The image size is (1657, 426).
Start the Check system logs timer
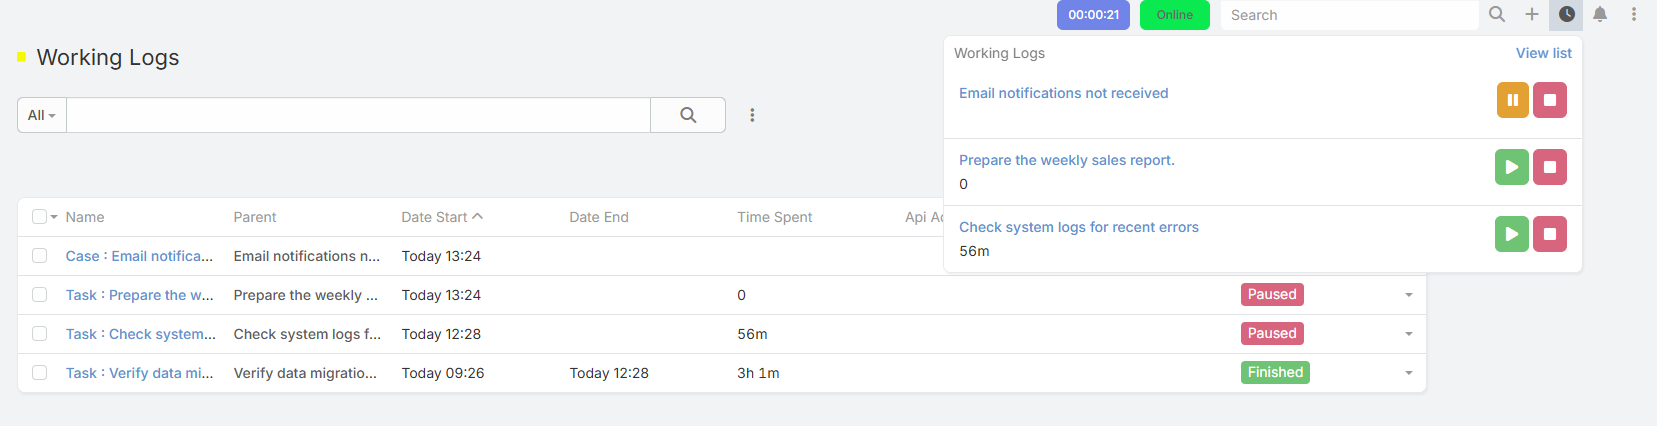click(1511, 234)
